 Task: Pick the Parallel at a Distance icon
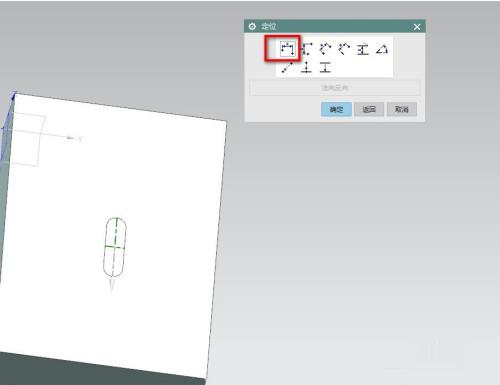click(363, 49)
